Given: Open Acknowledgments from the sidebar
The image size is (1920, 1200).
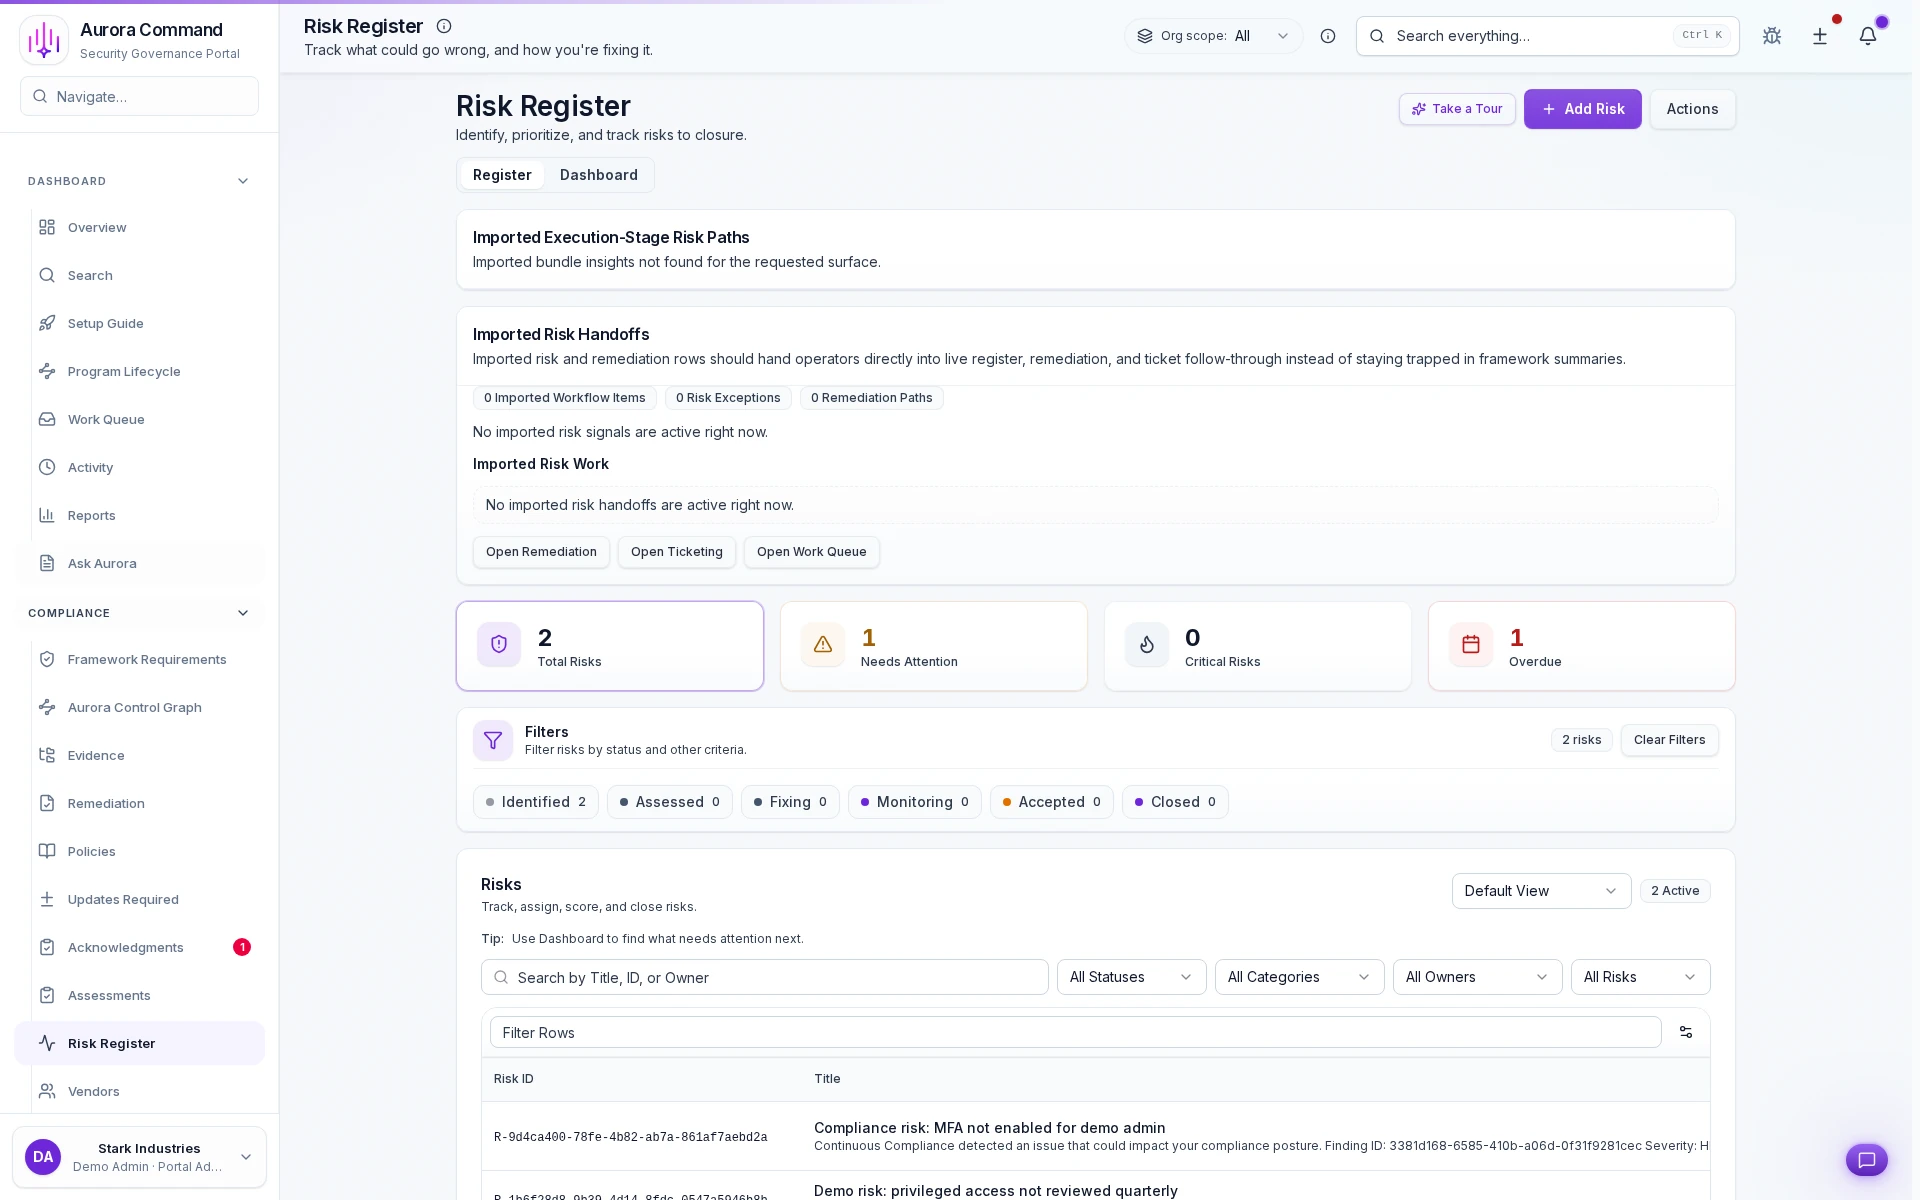Looking at the screenshot, I should point(126,947).
